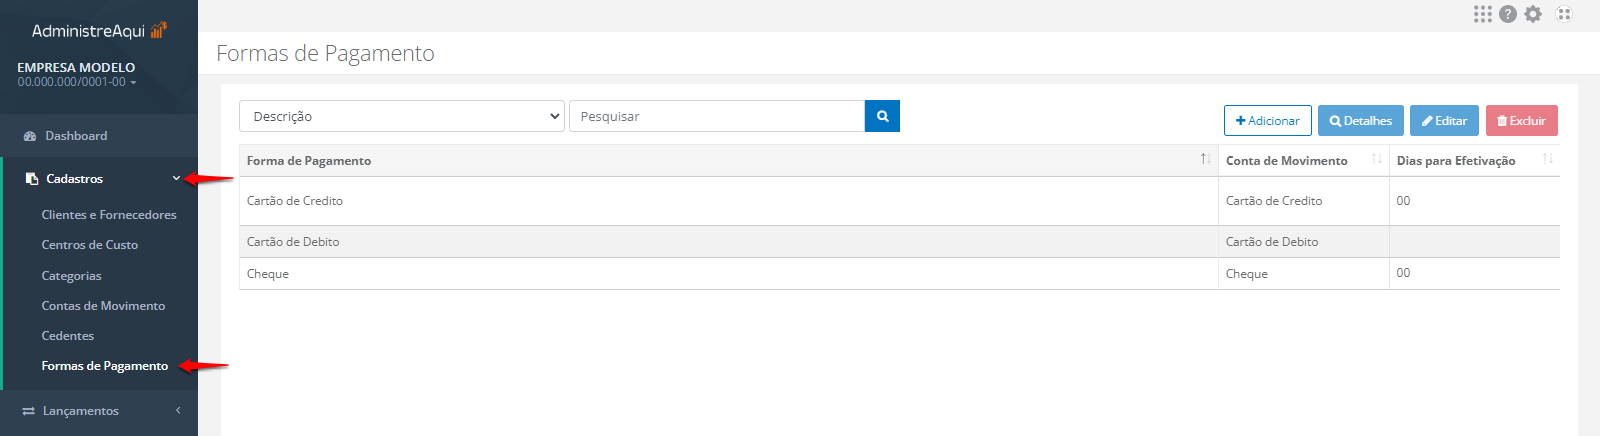Go to Dashboard in sidebar
The image size is (1600, 436).
[76, 136]
